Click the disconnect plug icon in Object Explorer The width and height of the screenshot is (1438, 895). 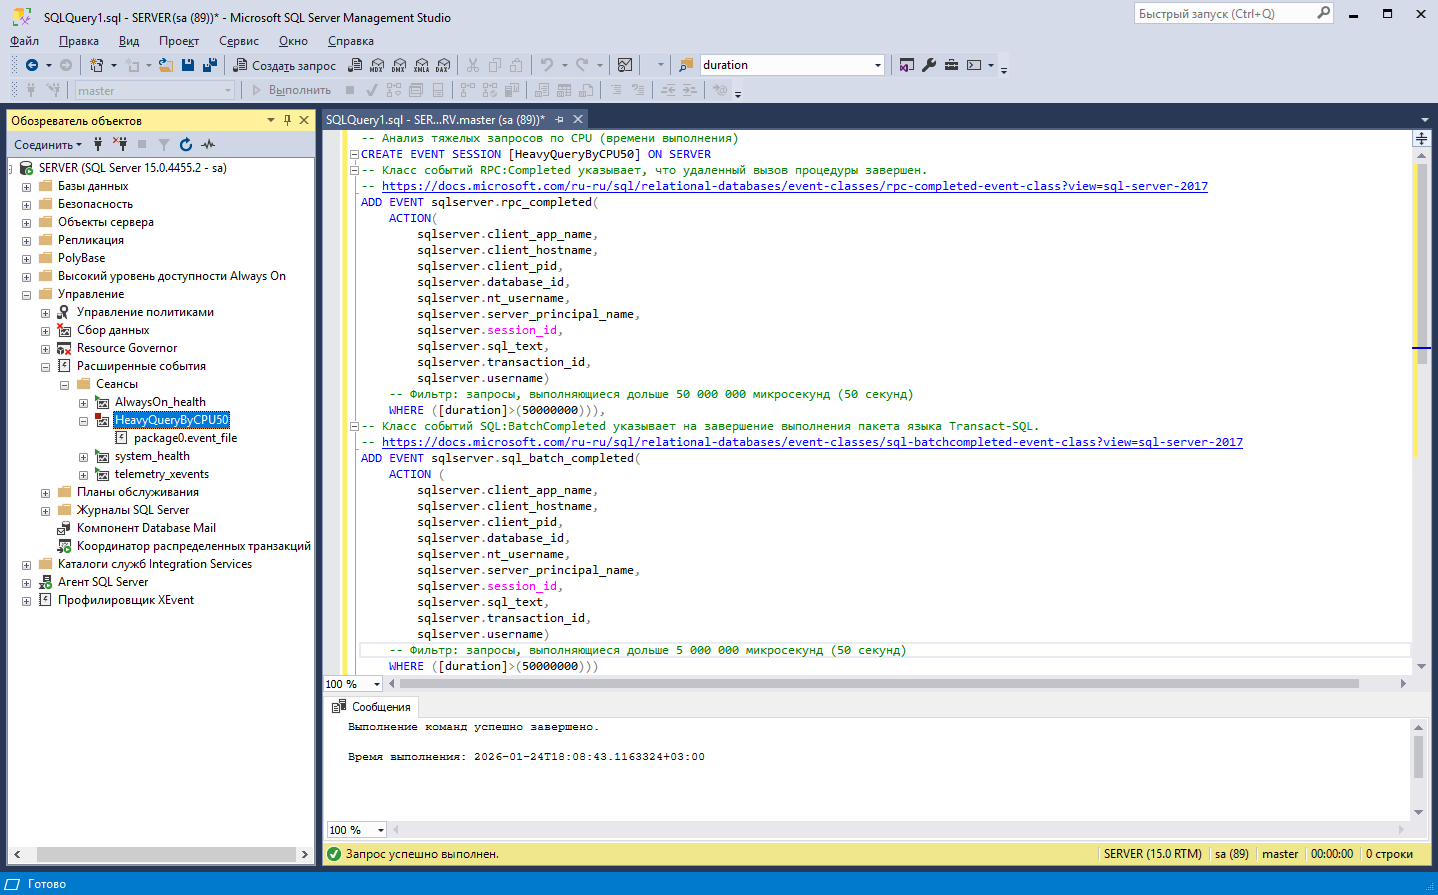tap(119, 145)
